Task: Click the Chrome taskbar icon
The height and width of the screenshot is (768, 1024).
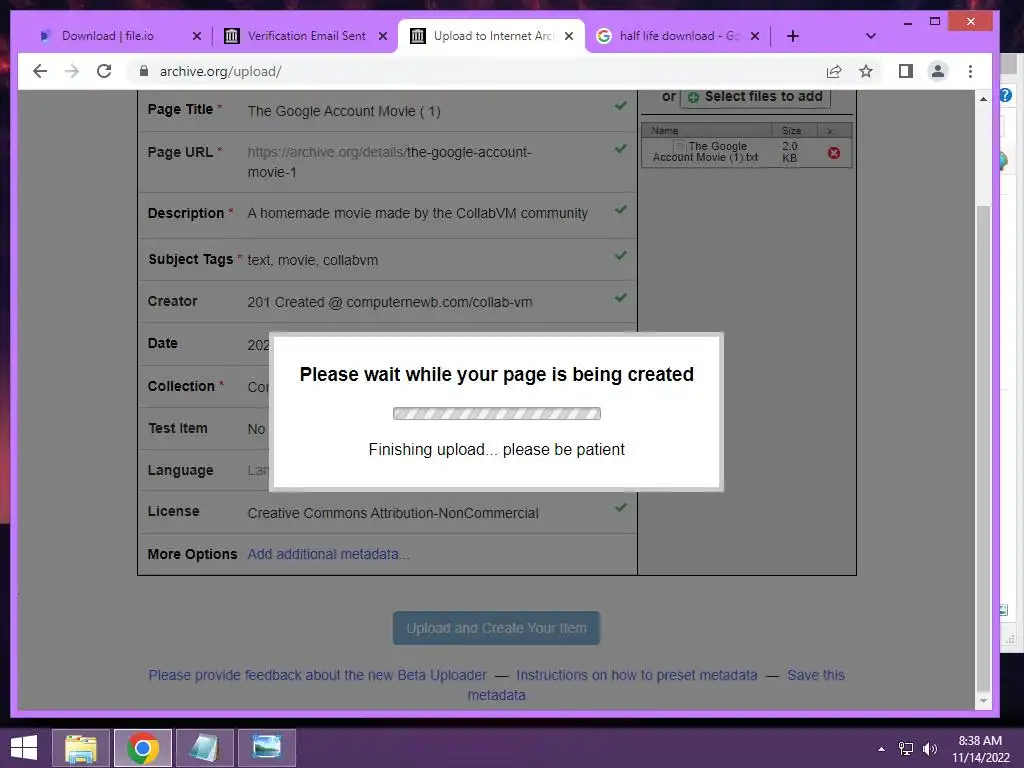Action: tap(143, 748)
